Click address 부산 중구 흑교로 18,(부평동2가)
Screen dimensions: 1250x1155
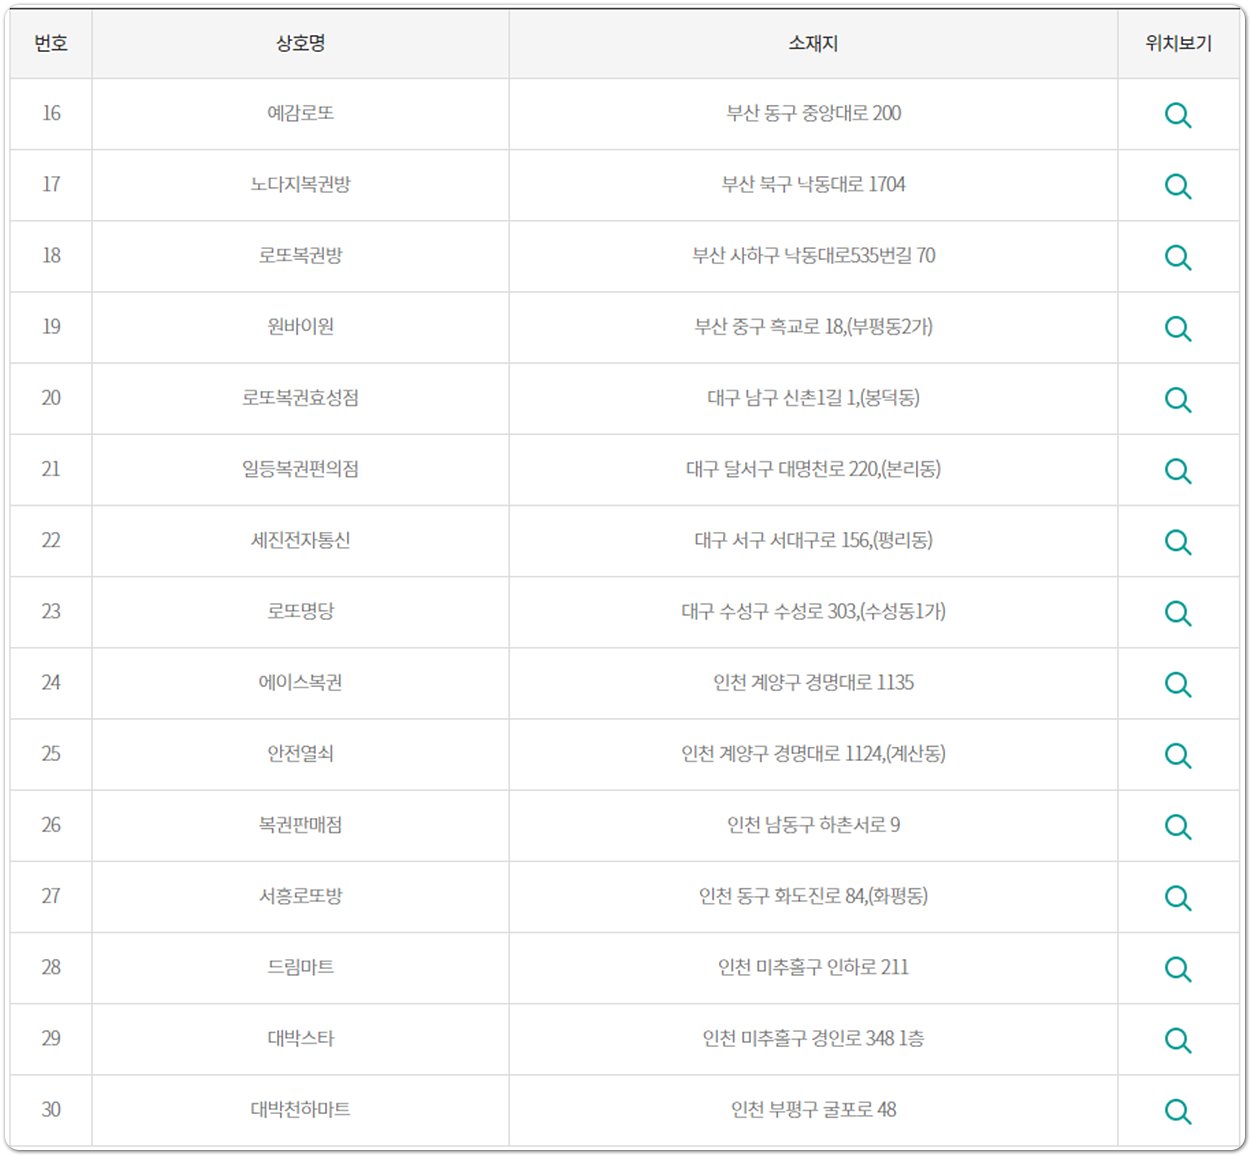[x=813, y=326]
